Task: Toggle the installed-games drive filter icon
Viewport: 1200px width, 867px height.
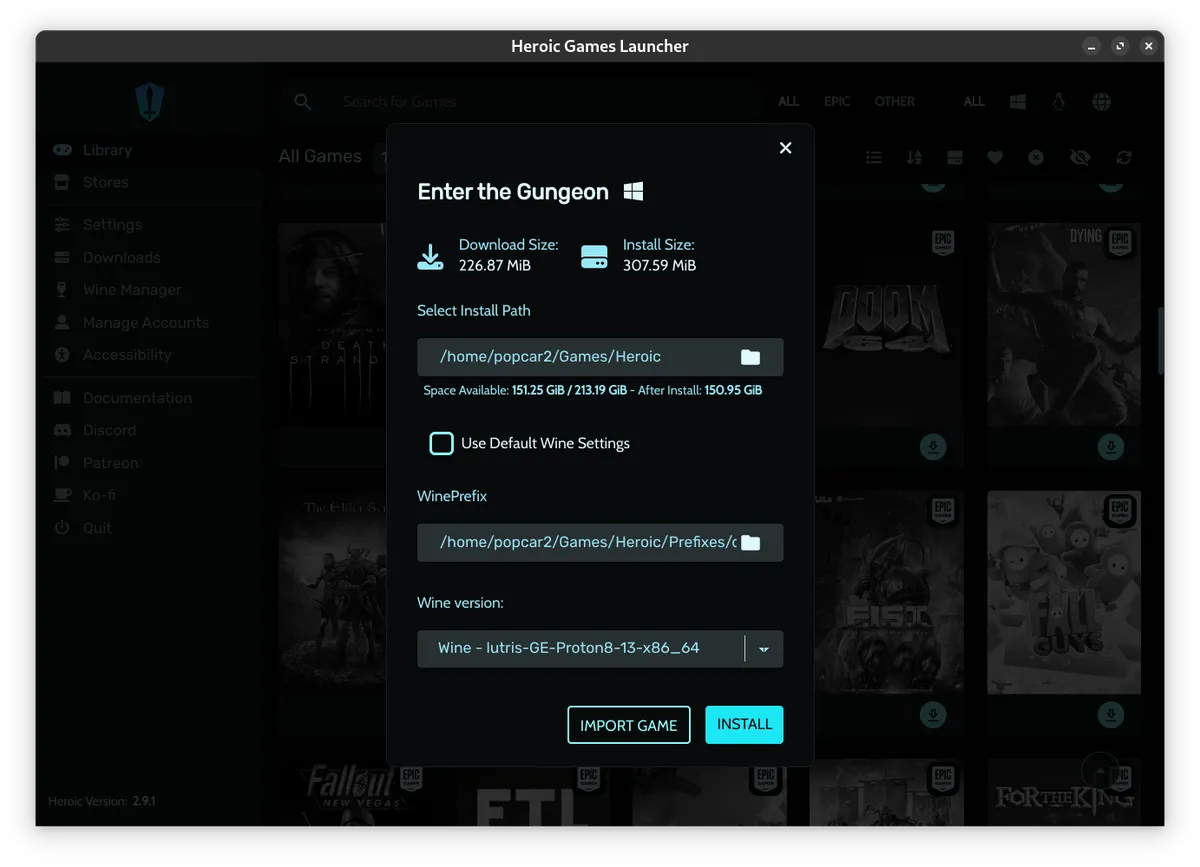Action: [x=954, y=157]
